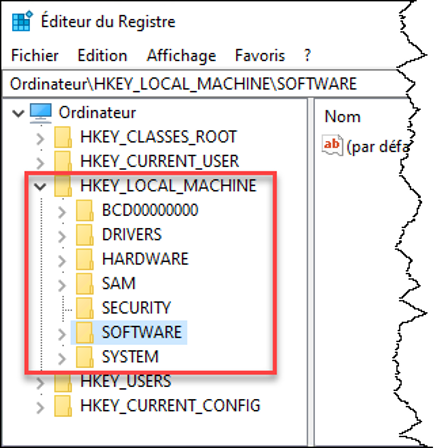
Task: Click the HKEY_CLASSES_ROOT folder icon
Action: [63, 137]
